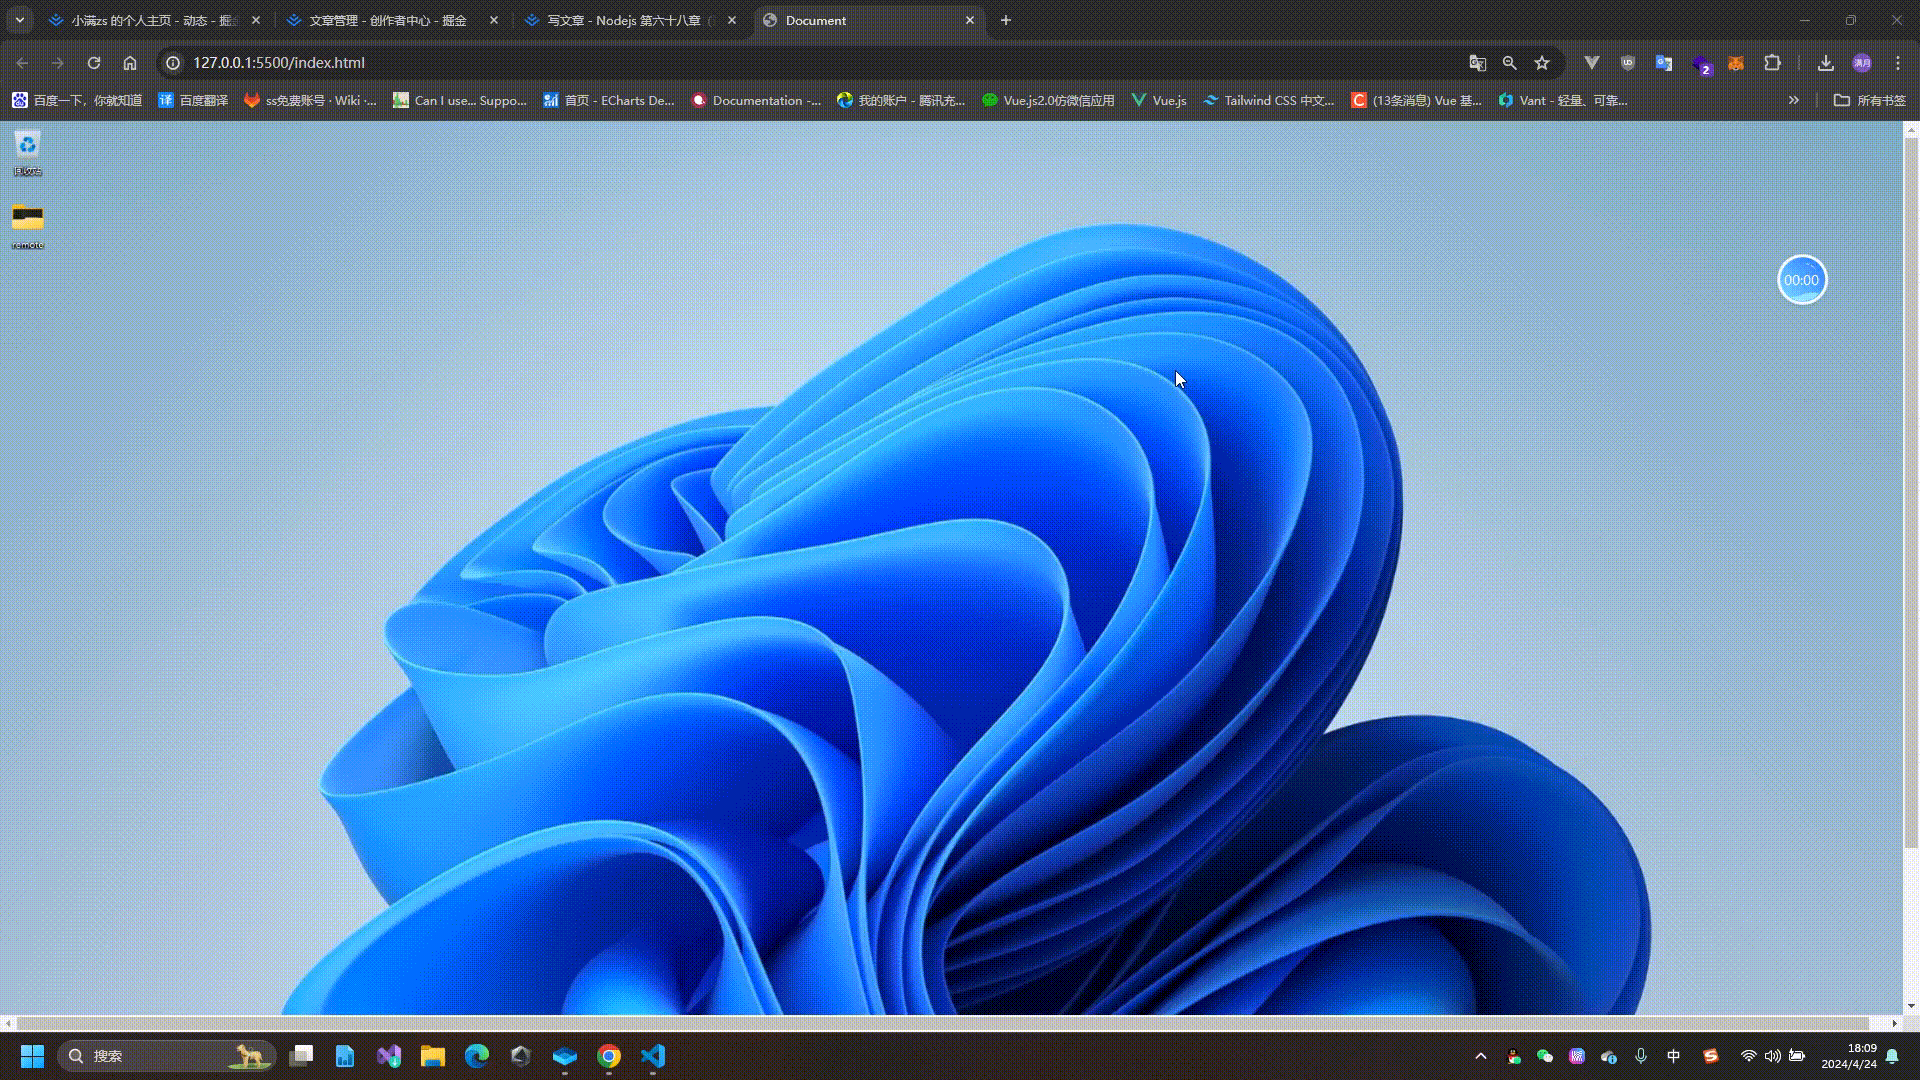Screen dimensions: 1920x1080
Task: Click the 00:00 circular timer widget
Action: 1802,280
